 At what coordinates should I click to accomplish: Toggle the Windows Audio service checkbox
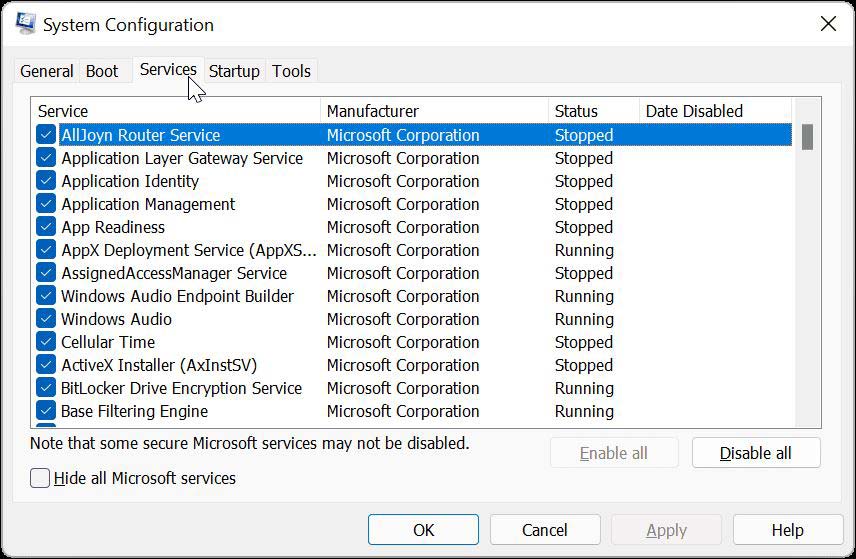(x=46, y=319)
